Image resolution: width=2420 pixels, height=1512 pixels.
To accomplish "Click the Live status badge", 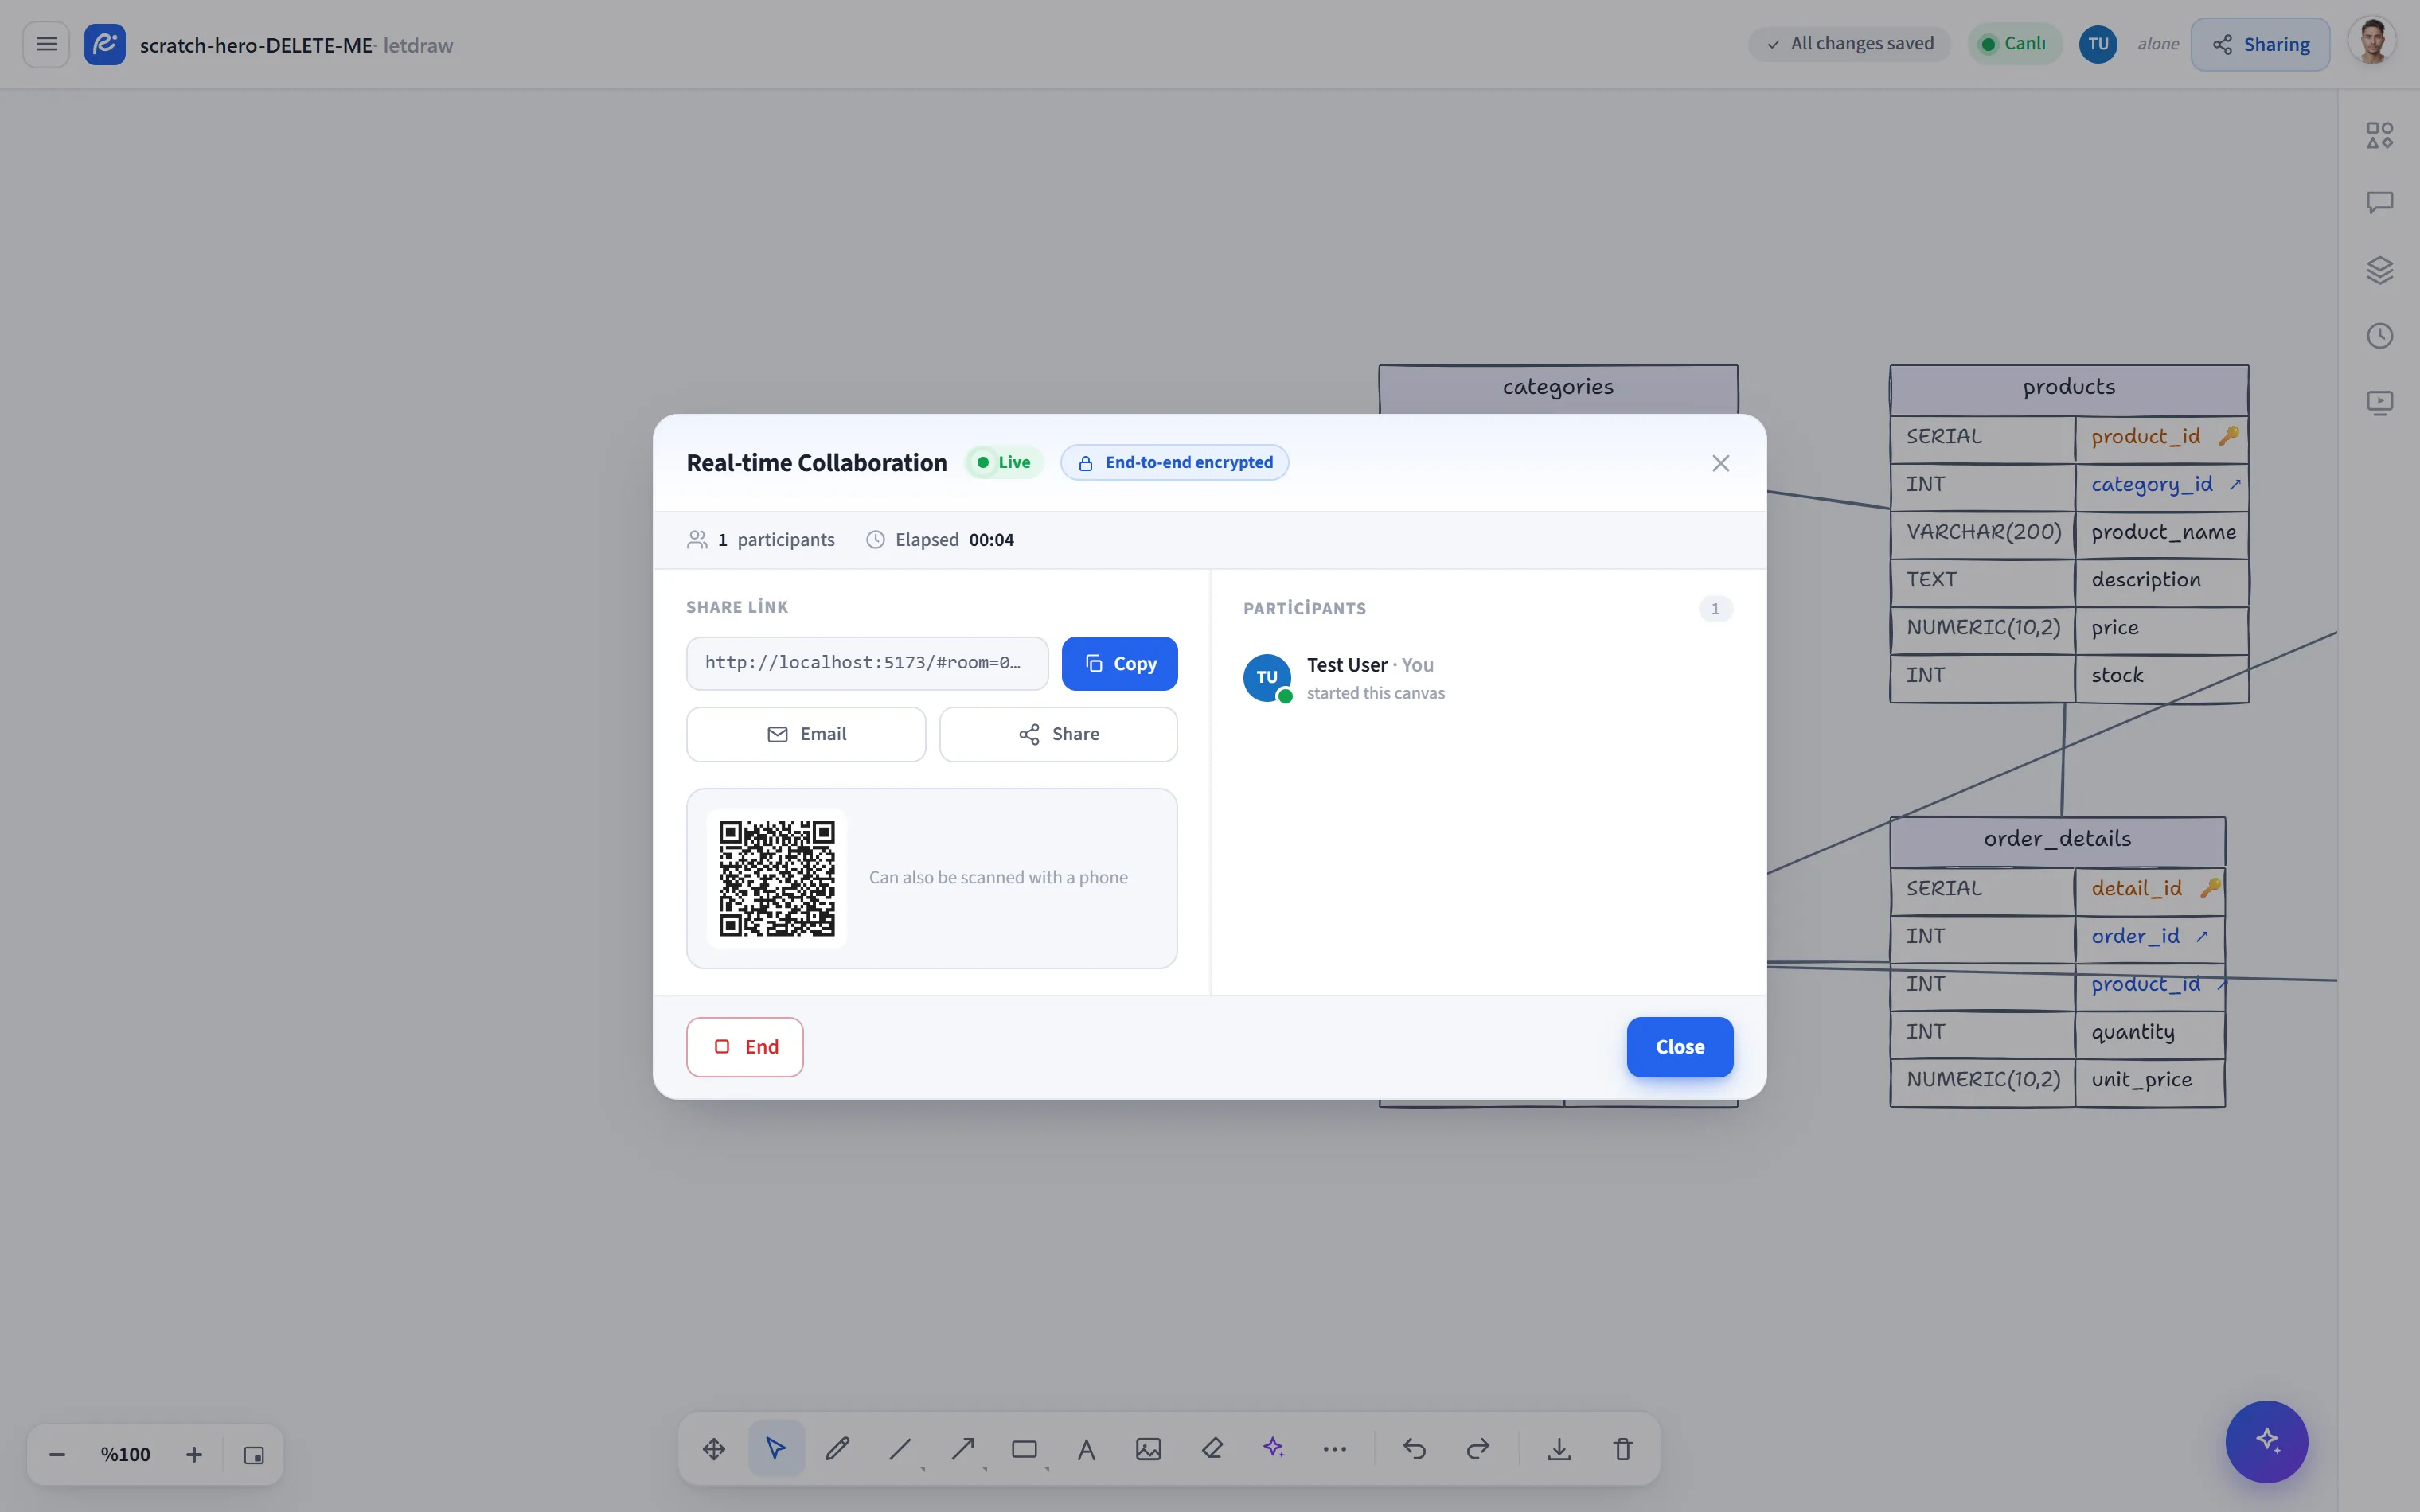I will [1004, 462].
